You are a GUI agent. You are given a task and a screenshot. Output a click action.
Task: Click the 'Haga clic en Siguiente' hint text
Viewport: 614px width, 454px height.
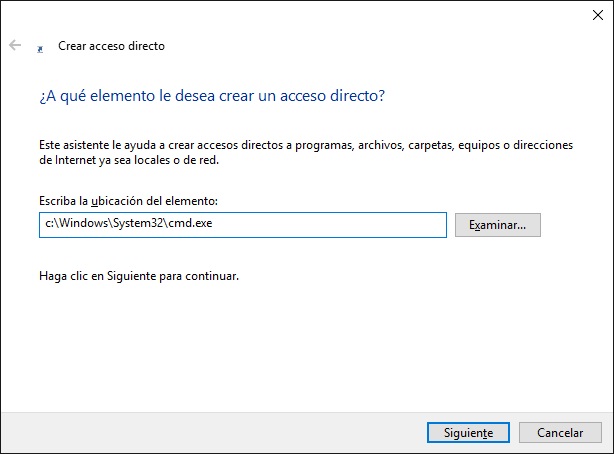(139, 275)
